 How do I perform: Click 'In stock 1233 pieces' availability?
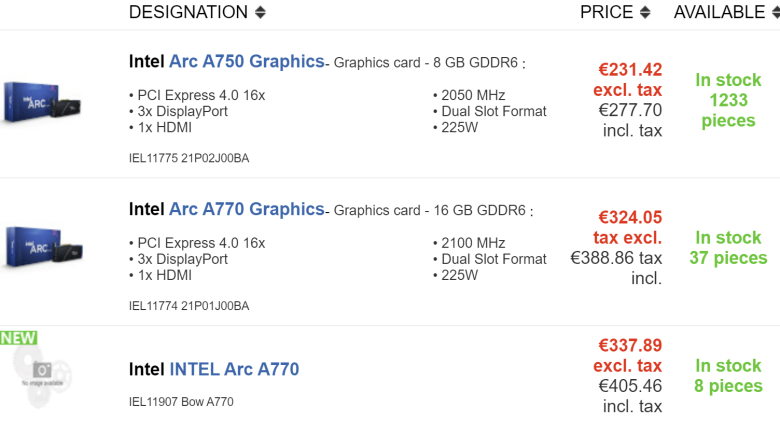(728, 100)
